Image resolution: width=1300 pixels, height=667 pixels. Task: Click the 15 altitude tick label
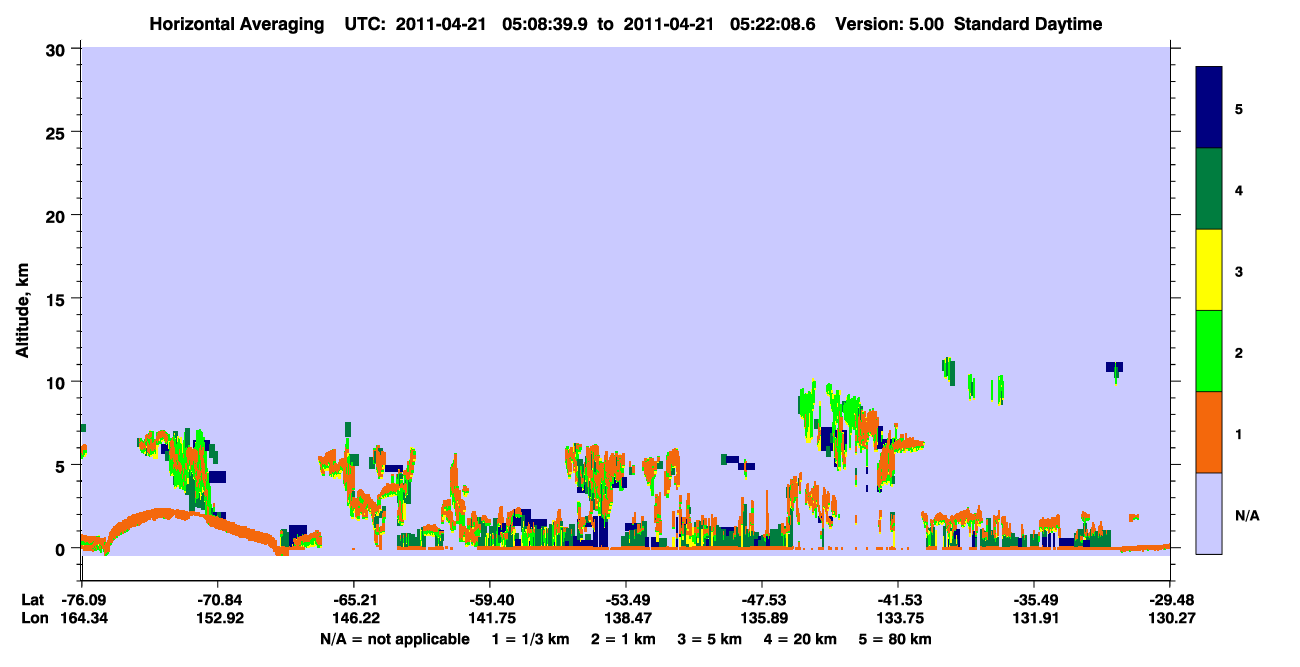(x=58, y=299)
